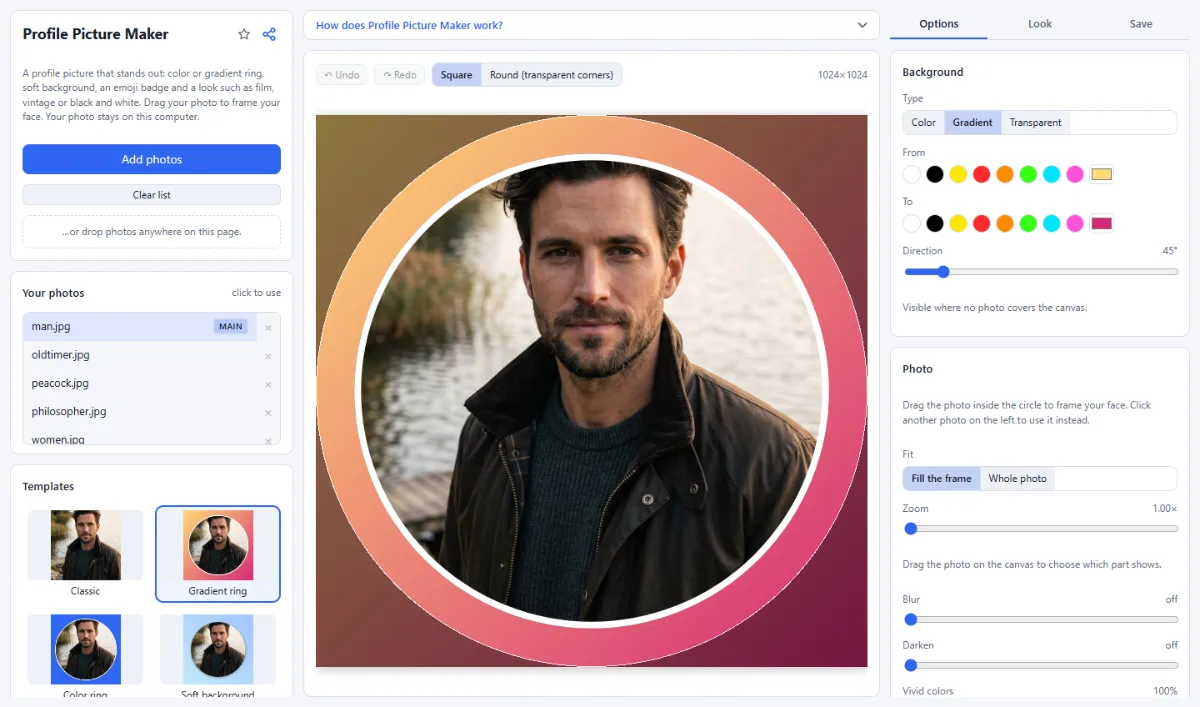This screenshot has width=1200, height=707.
Task: Pick magenta swatch in the To row
Action: point(1075,223)
